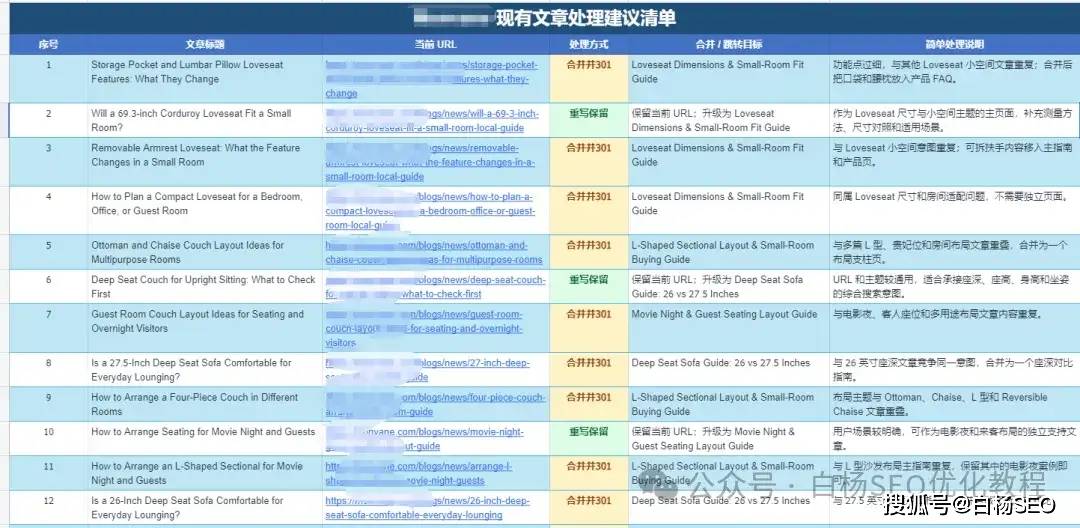Click sequence number 1 in the 序号 column
This screenshot has width=1080, height=528.
[48, 65]
